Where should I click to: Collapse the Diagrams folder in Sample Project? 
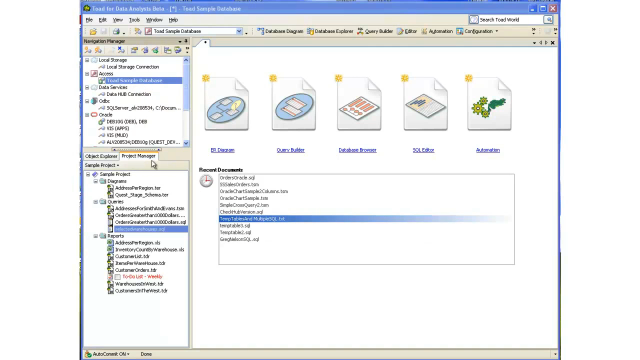coord(96,181)
